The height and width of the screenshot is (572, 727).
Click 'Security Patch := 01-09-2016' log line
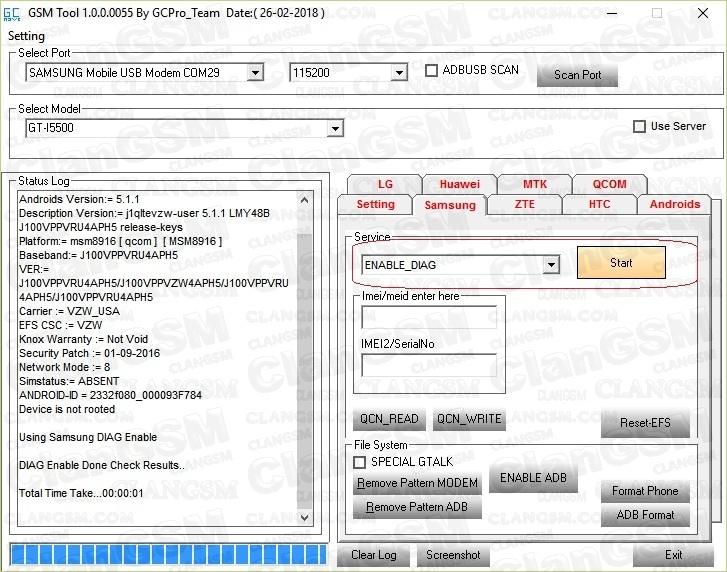(89, 353)
